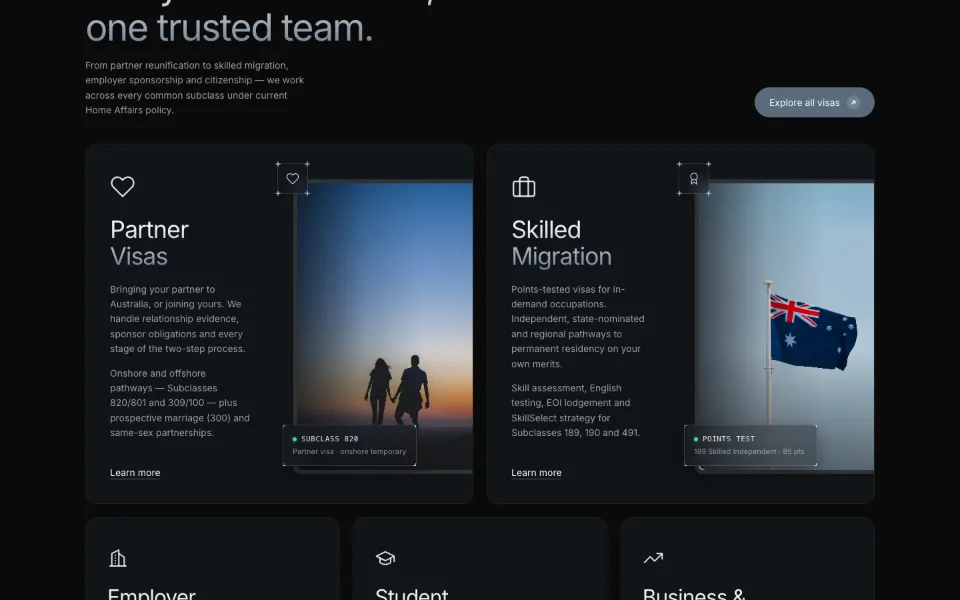Click the arrow icon inside Explore all visas
Viewport: 960px width, 600px height.
click(853, 103)
